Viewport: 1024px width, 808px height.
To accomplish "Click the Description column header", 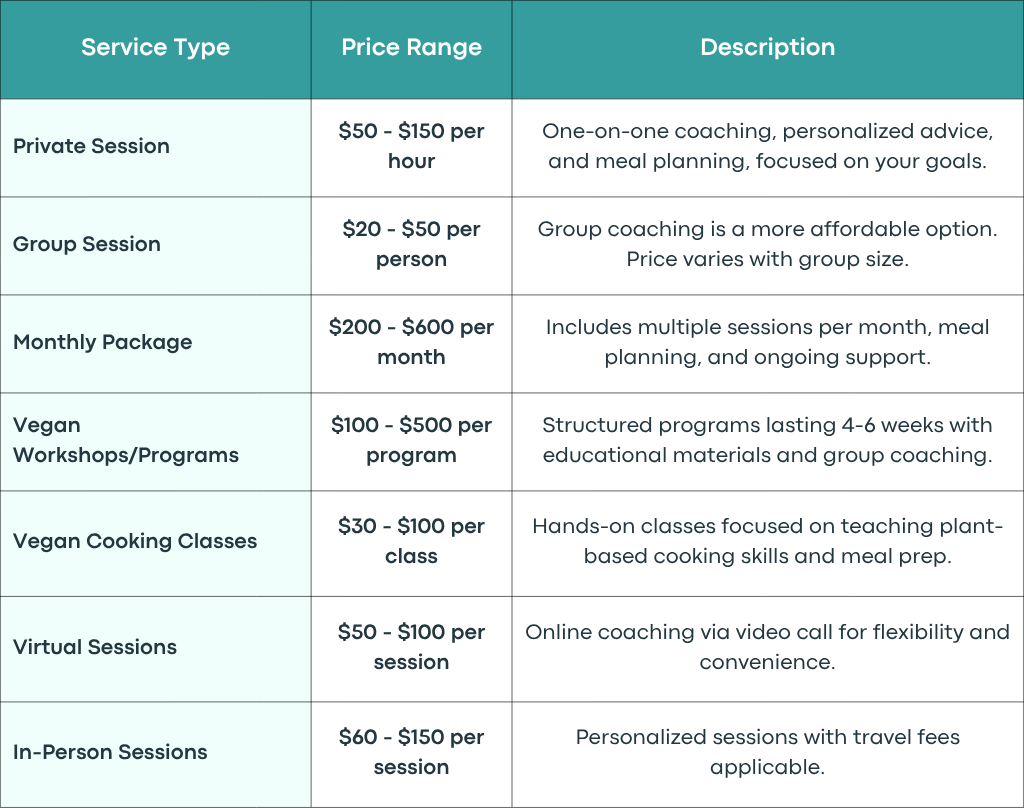I will click(x=767, y=48).
